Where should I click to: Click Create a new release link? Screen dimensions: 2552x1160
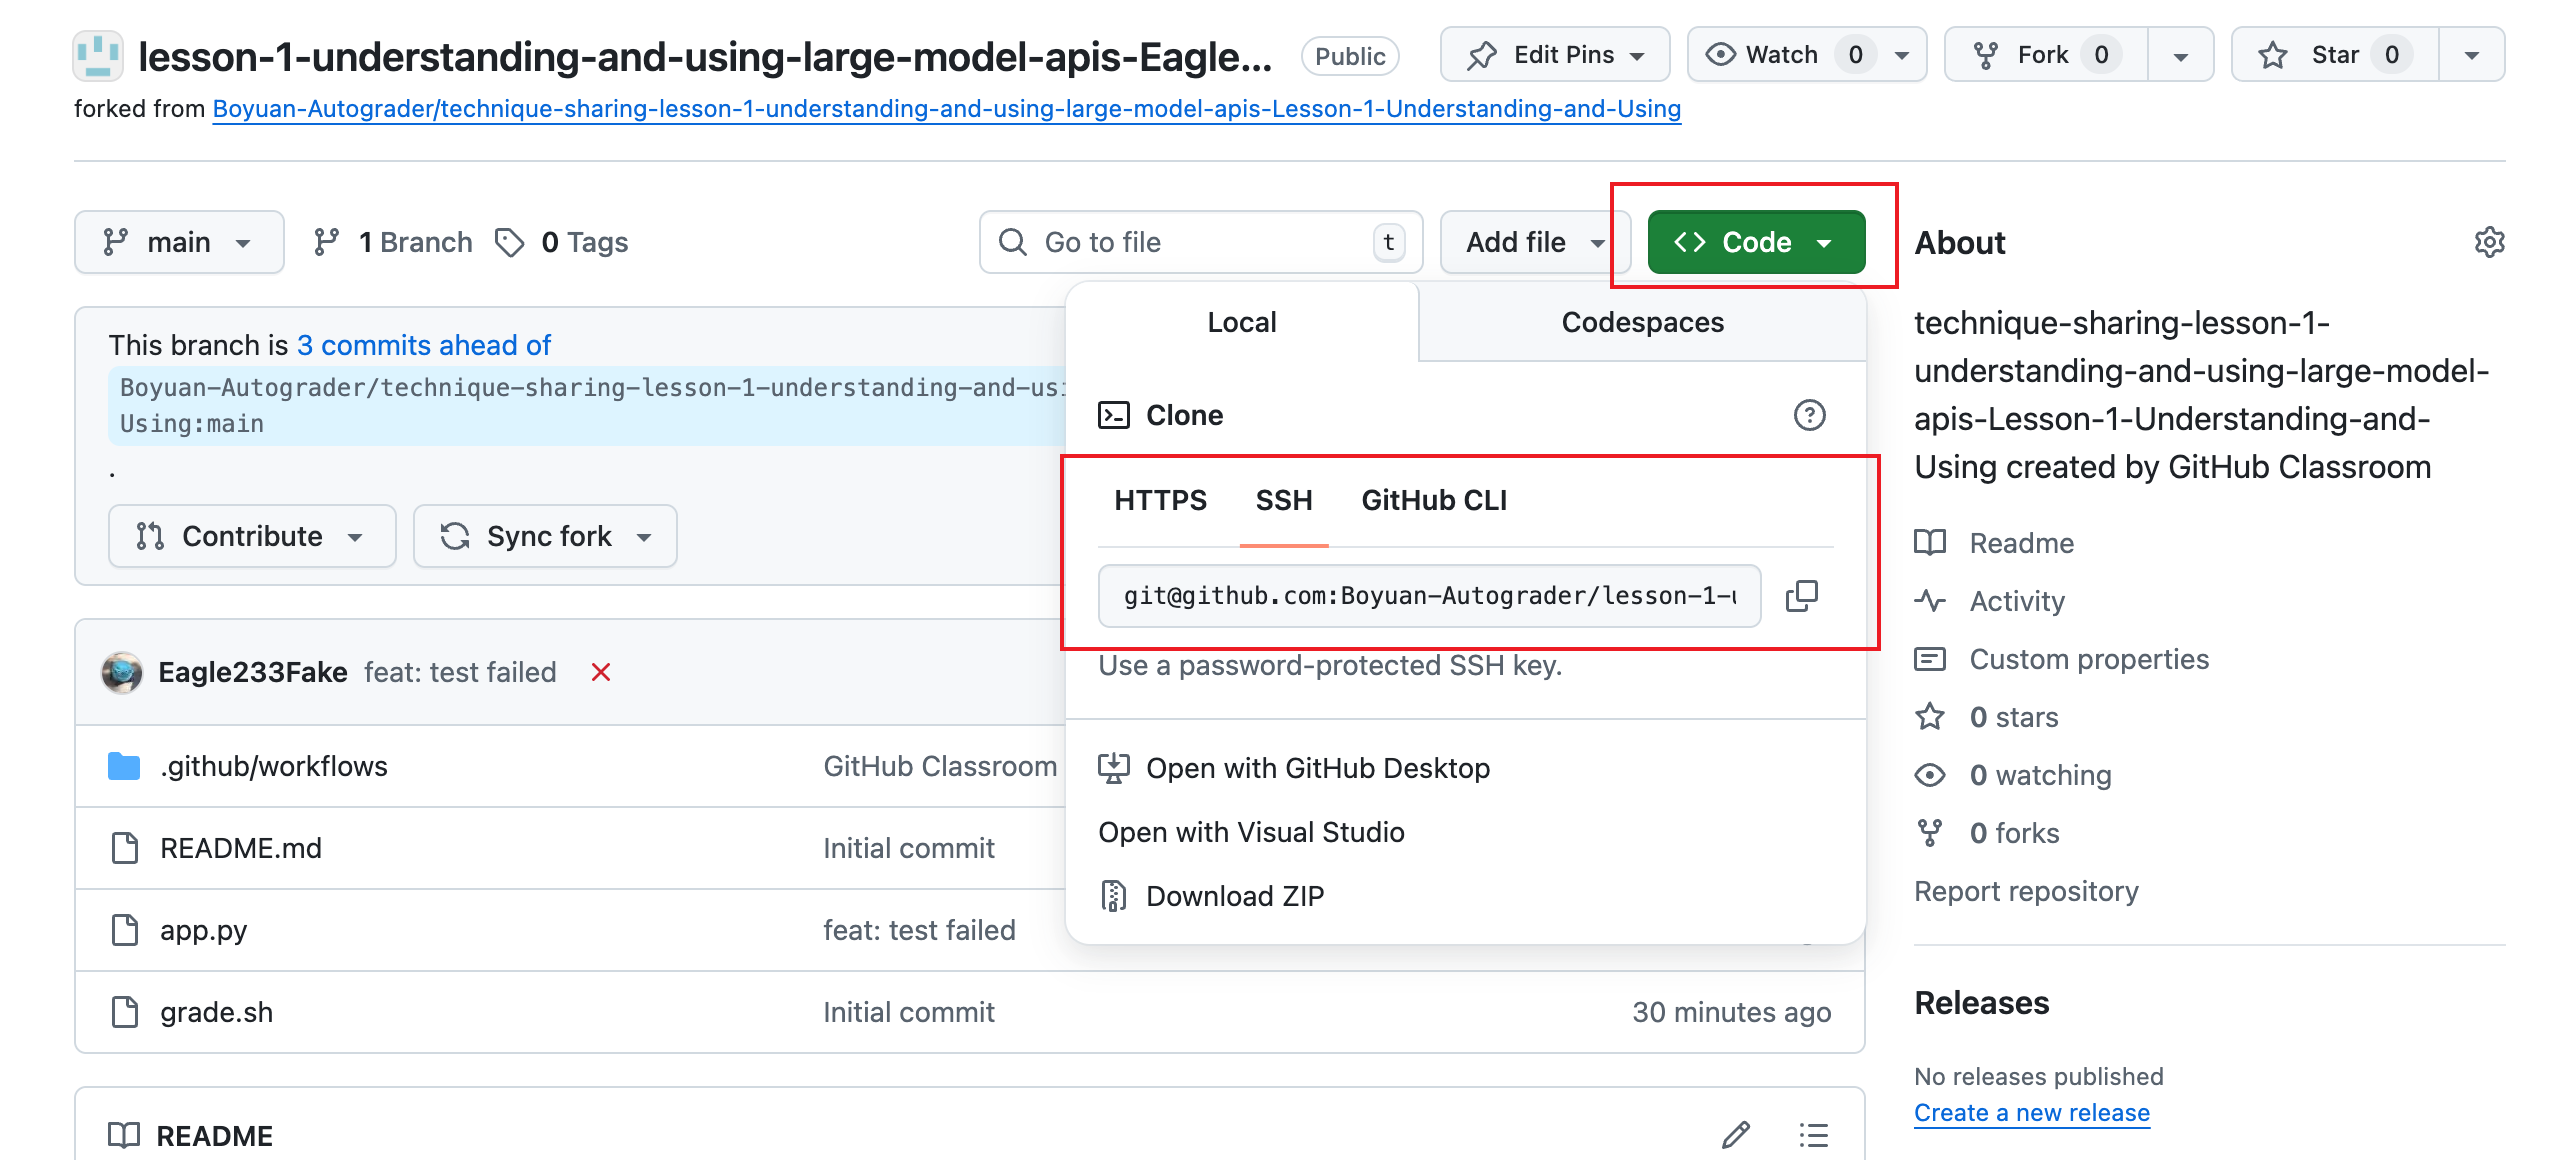tap(2031, 1113)
